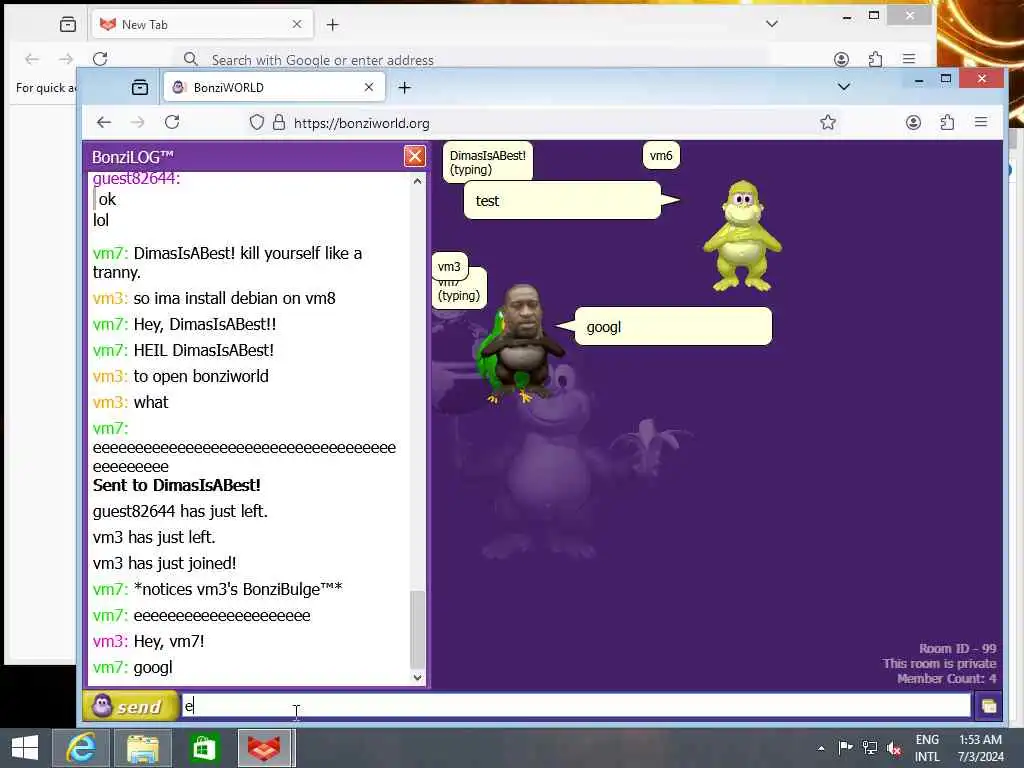Viewport: 1024px width, 768px height.
Task: Click the BonziLOG scrollbar thumb
Action: tap(417, 628)
